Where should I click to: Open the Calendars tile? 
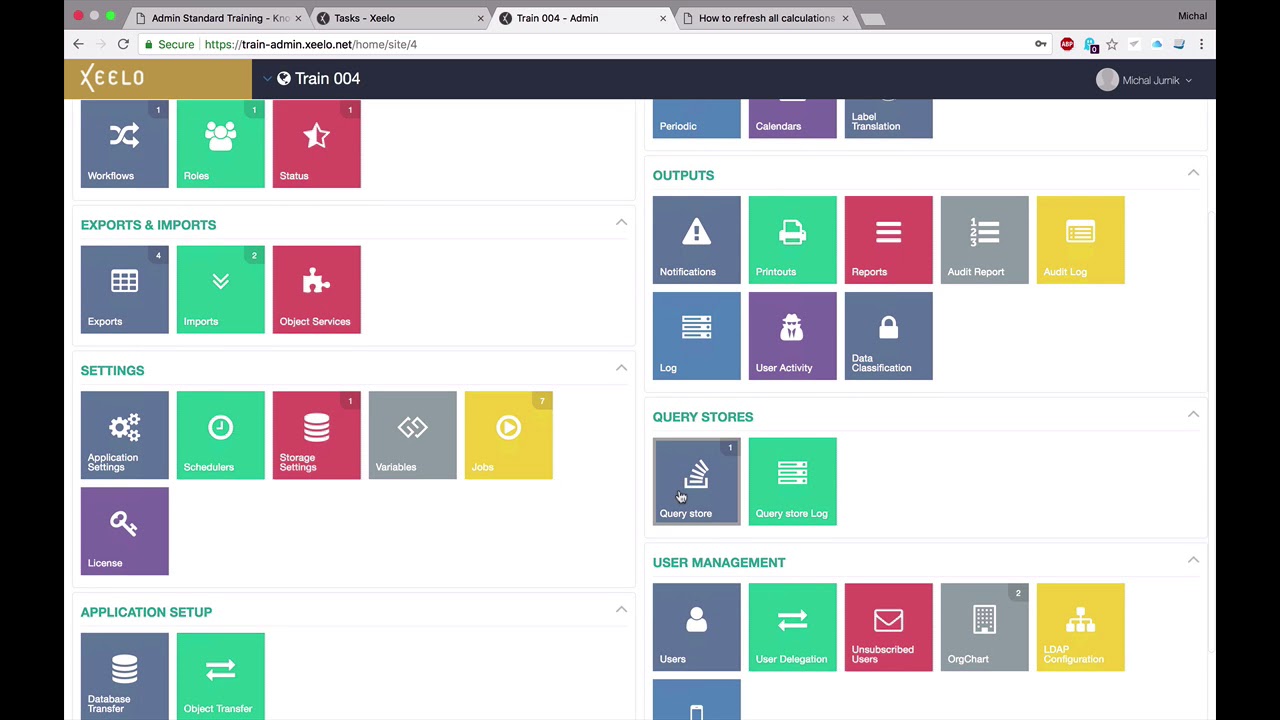pyautogui.click(x=792, y=119)
